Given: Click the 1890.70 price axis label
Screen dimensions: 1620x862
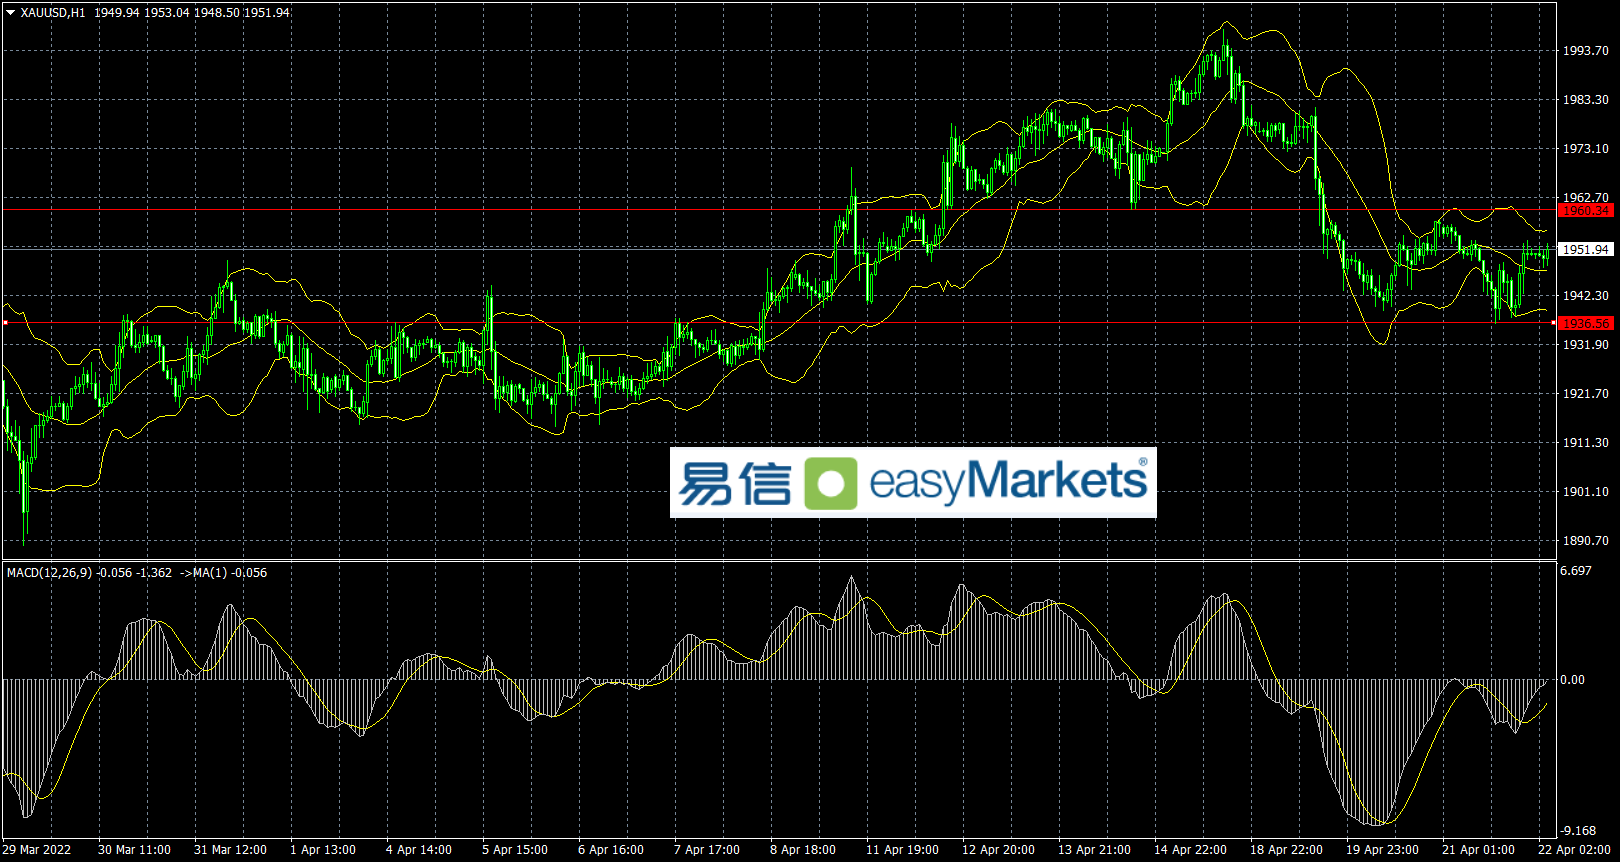Looking at the screenshot, I should (1586, 541).
